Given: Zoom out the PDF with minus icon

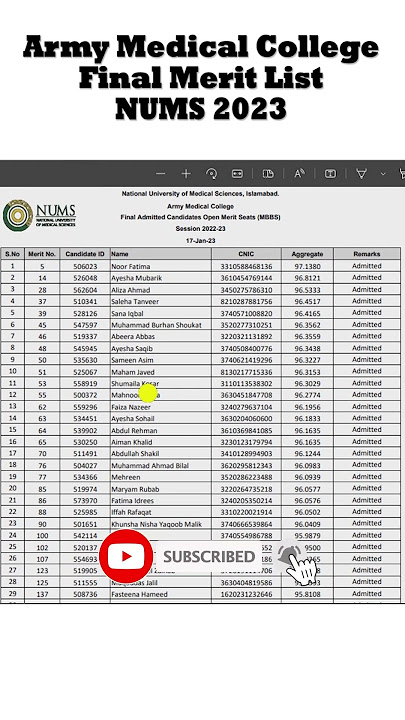Looking at the screenshot, I should click(160, 174).
